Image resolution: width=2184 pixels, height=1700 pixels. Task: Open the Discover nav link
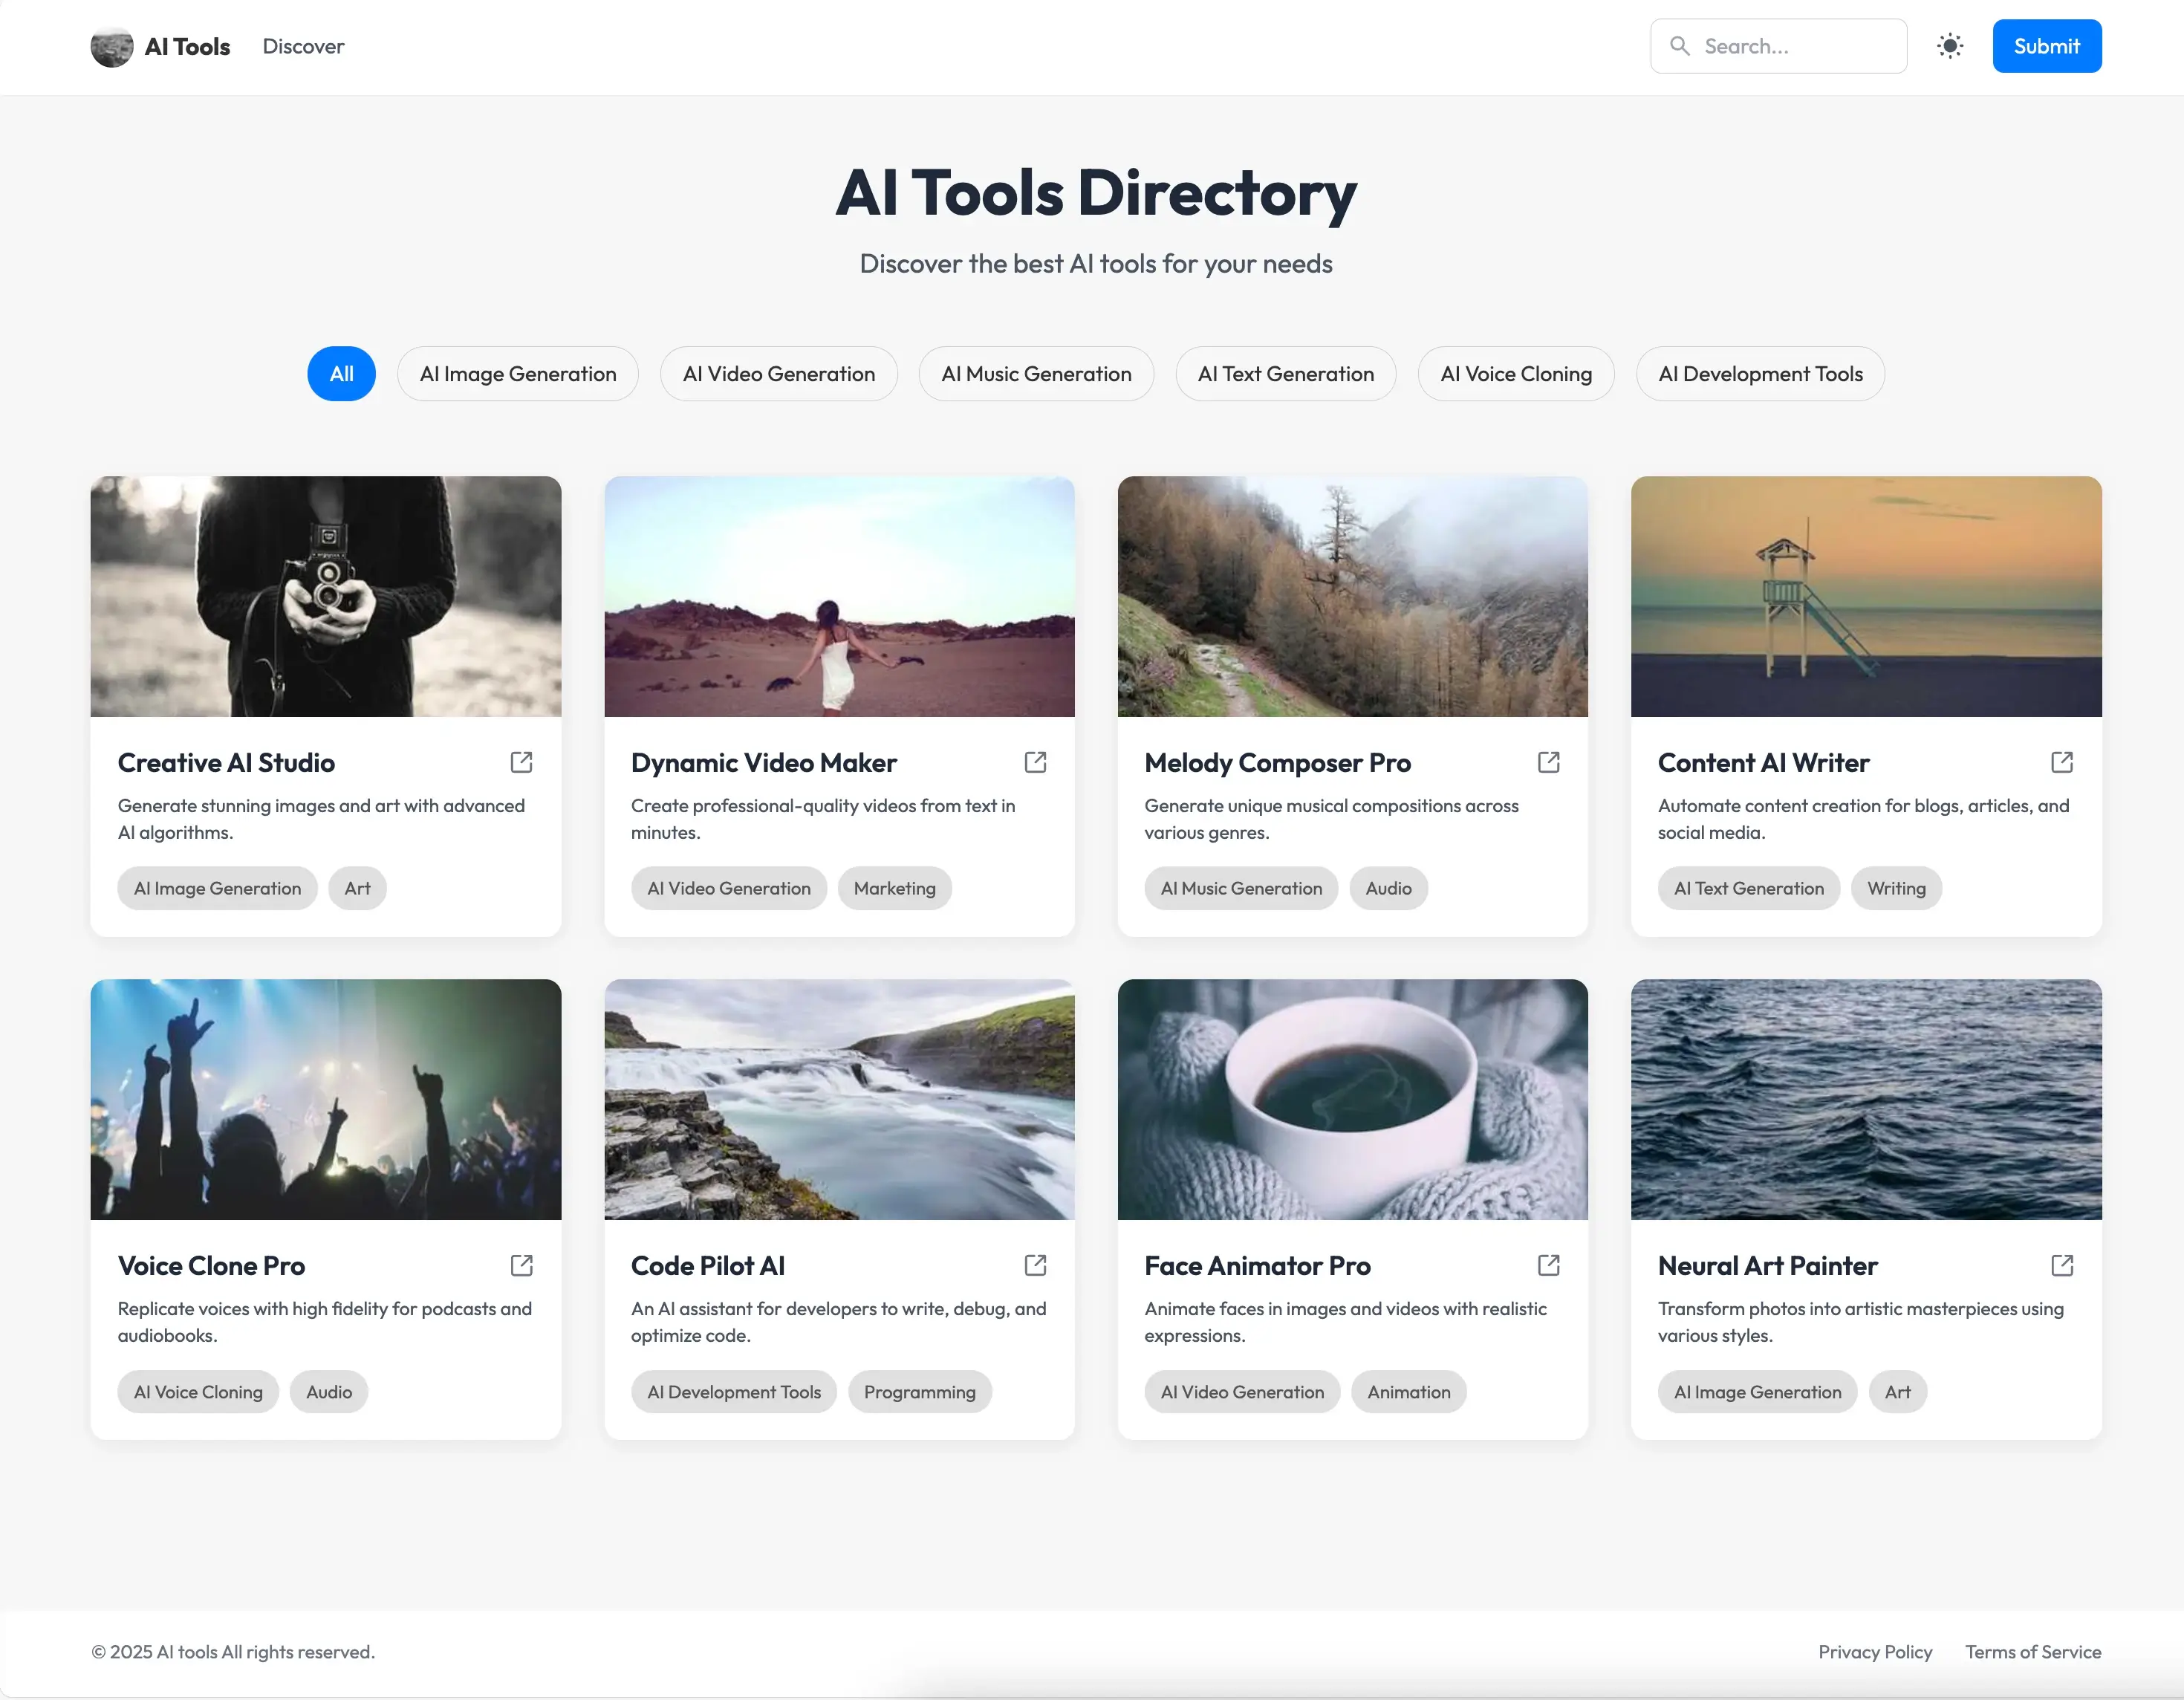coord(303,46)
